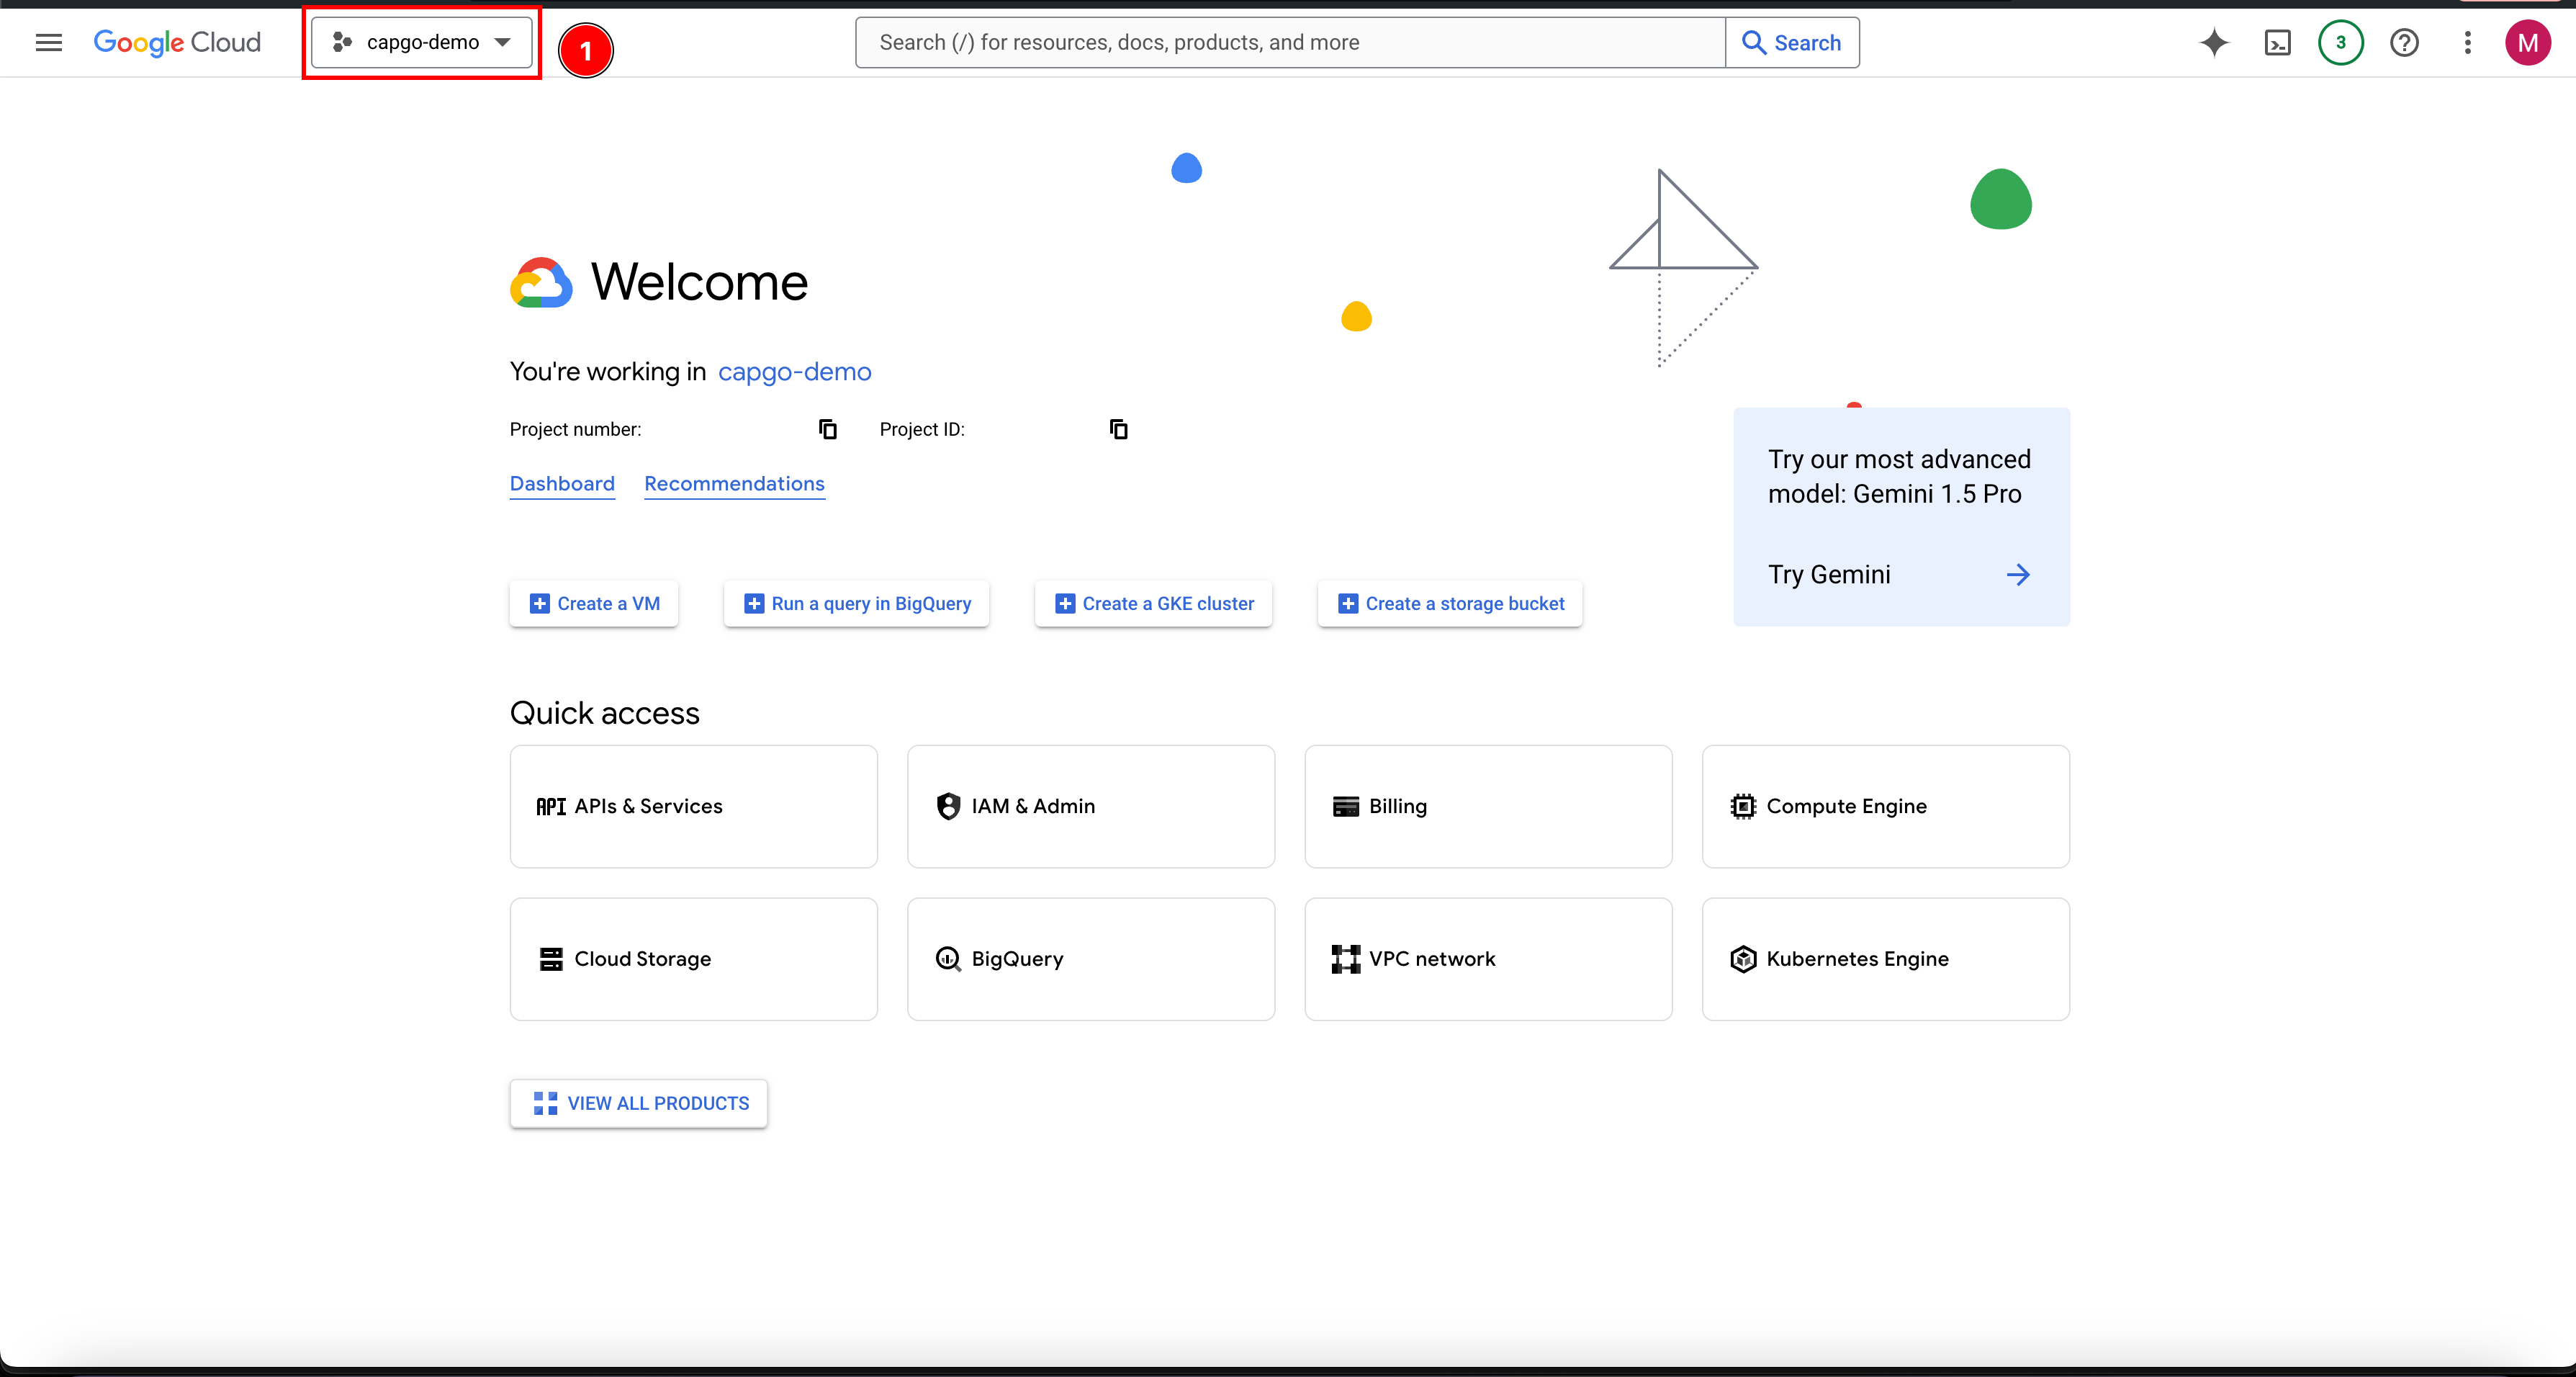View notifications showing 3 items
This screenshot has width=2576, height=1377.
click(2340, 42)
